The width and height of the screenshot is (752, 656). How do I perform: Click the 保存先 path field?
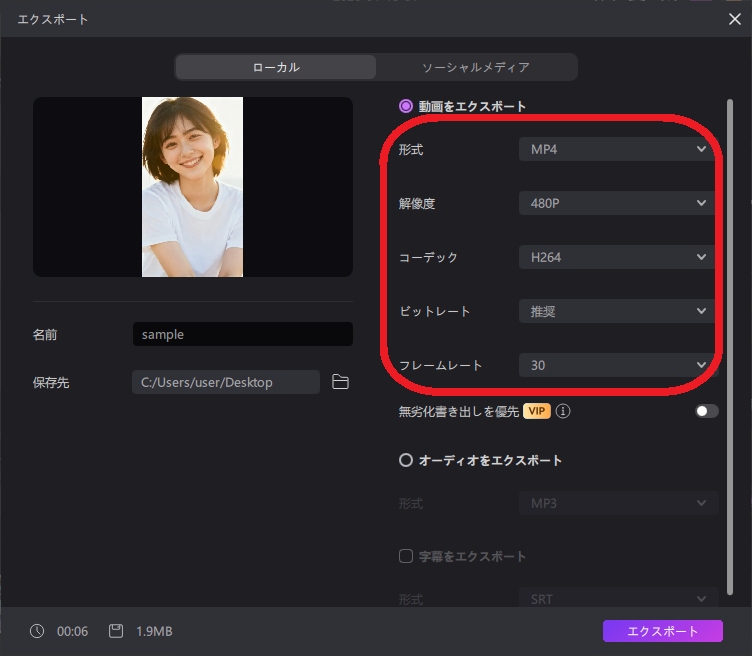point(226,382)
